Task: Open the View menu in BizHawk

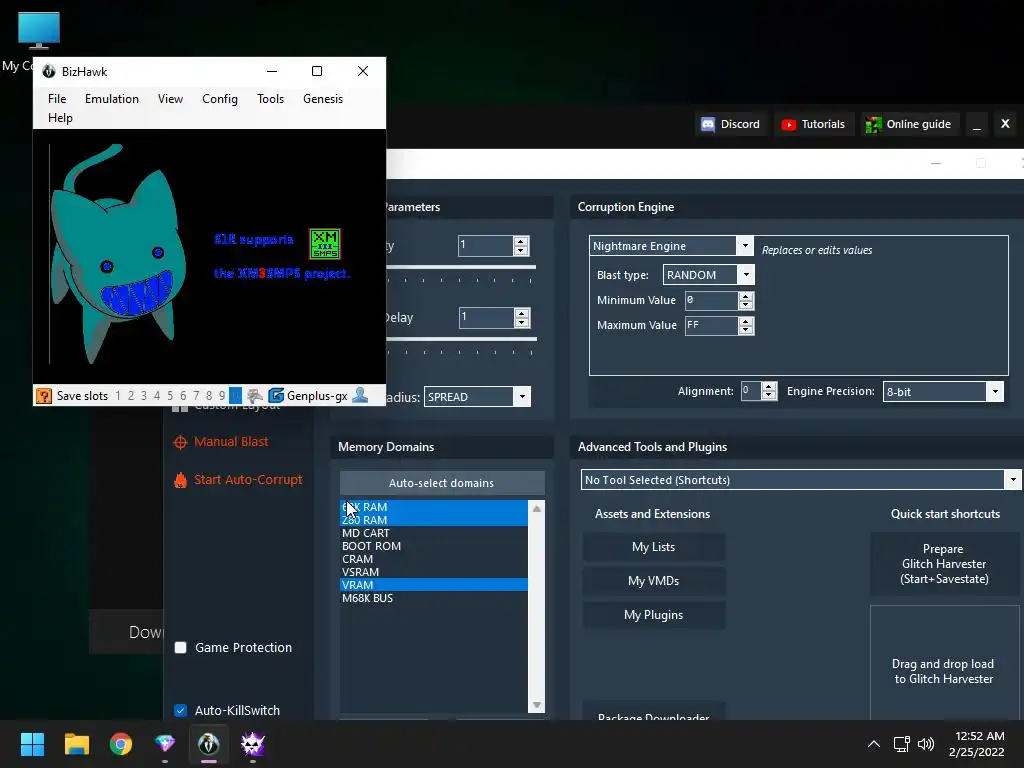Action: tap(170, 99)
